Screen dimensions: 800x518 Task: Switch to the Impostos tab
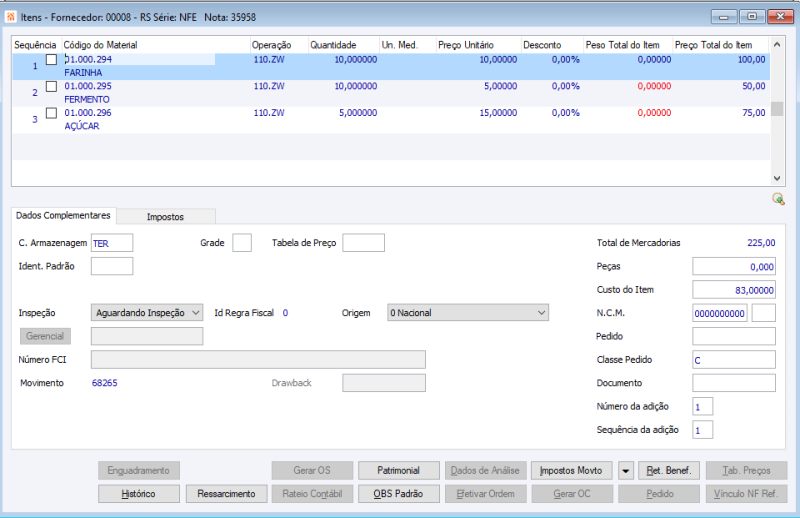165,216
